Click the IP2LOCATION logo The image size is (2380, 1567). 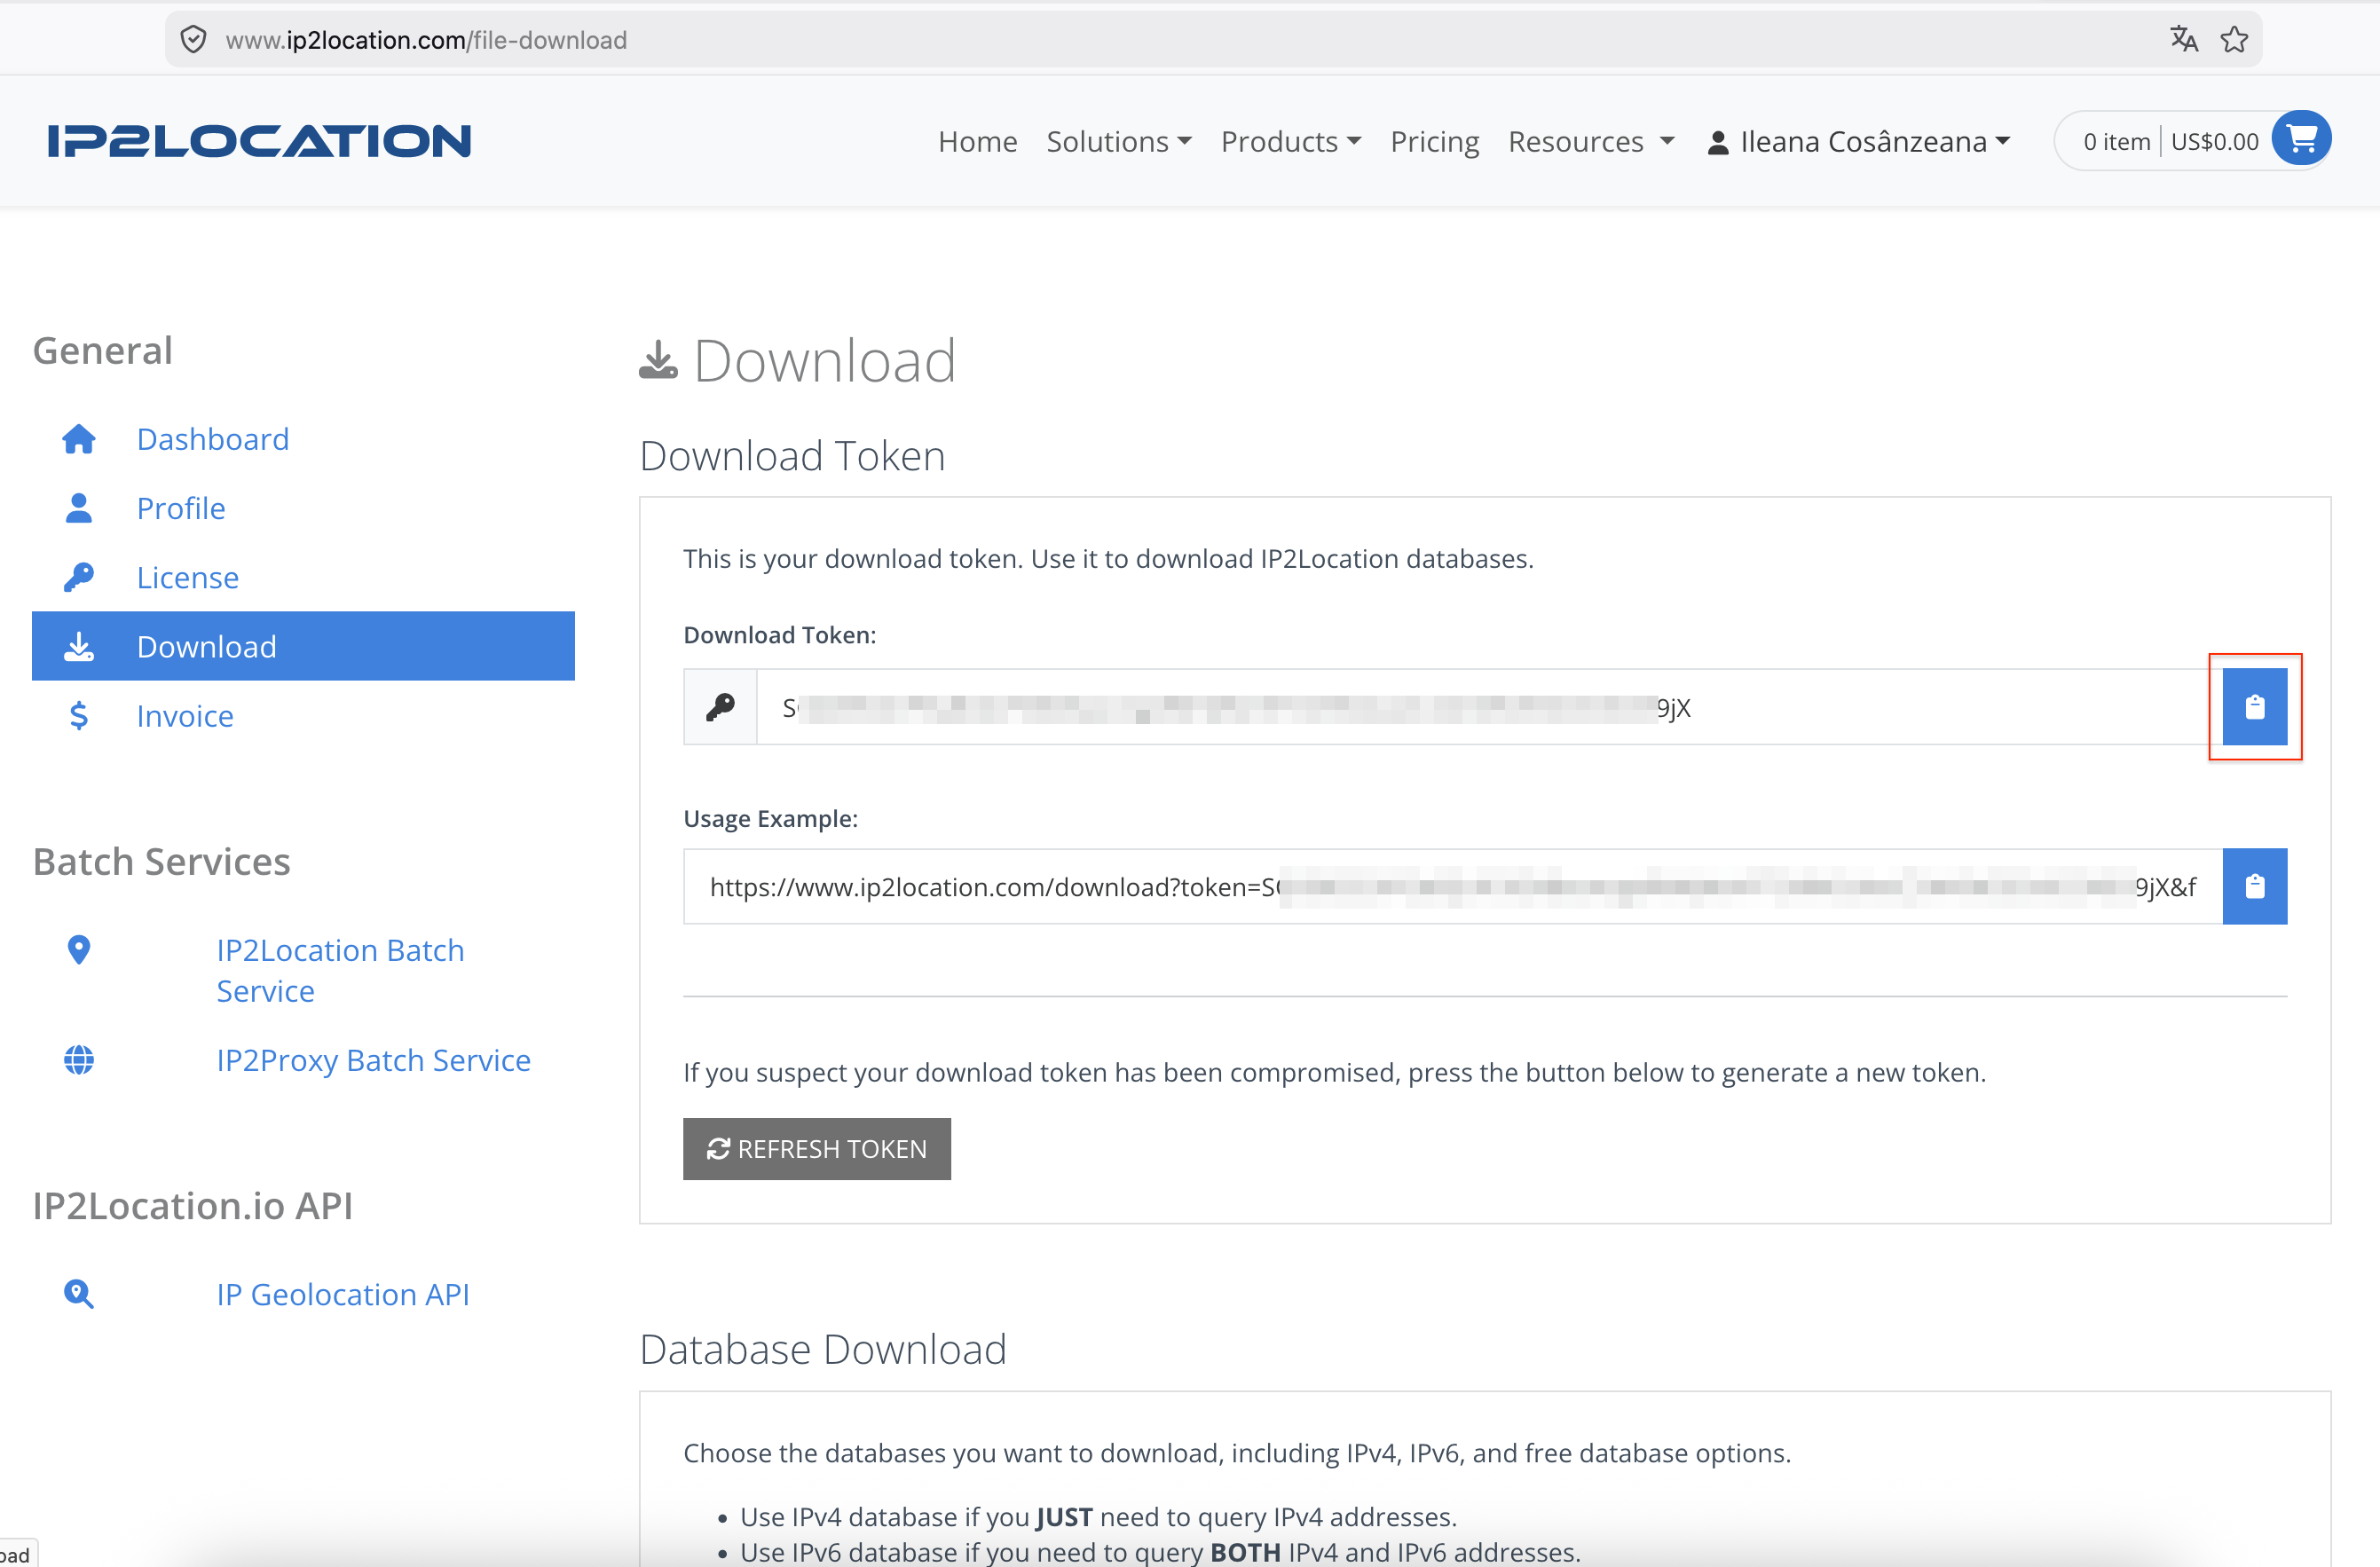[259, 141]
